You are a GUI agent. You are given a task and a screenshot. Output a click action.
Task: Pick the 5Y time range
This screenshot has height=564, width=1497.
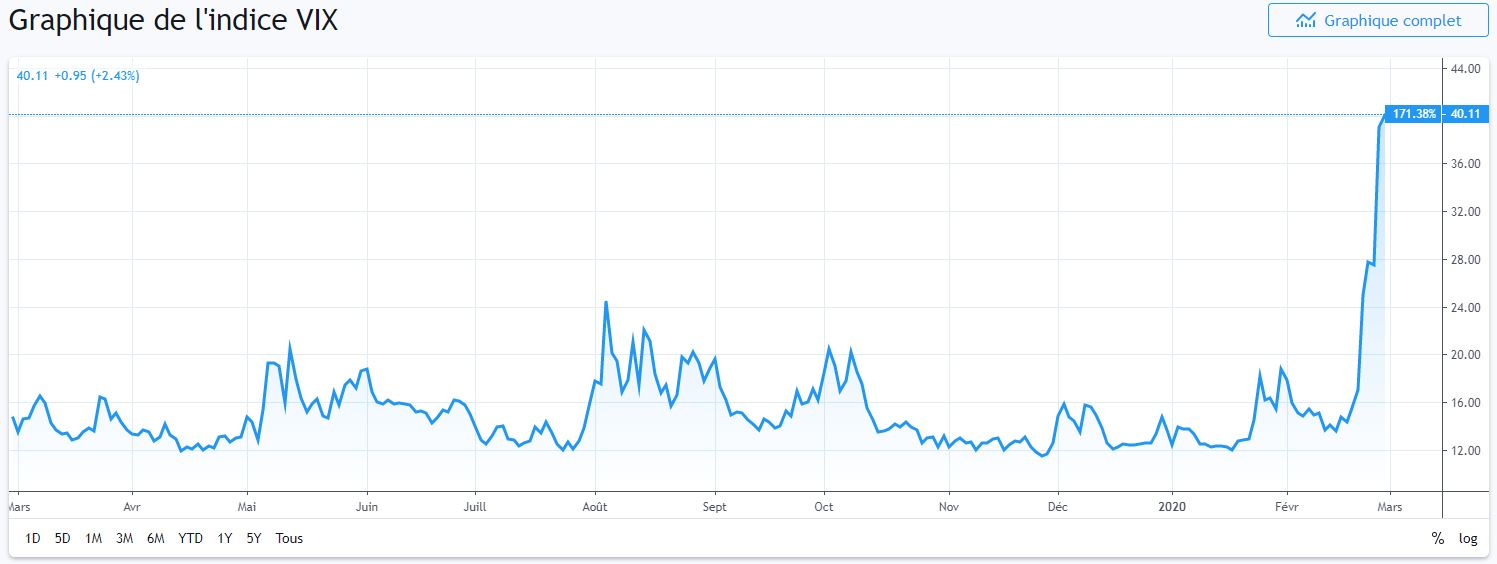[253, 538]
